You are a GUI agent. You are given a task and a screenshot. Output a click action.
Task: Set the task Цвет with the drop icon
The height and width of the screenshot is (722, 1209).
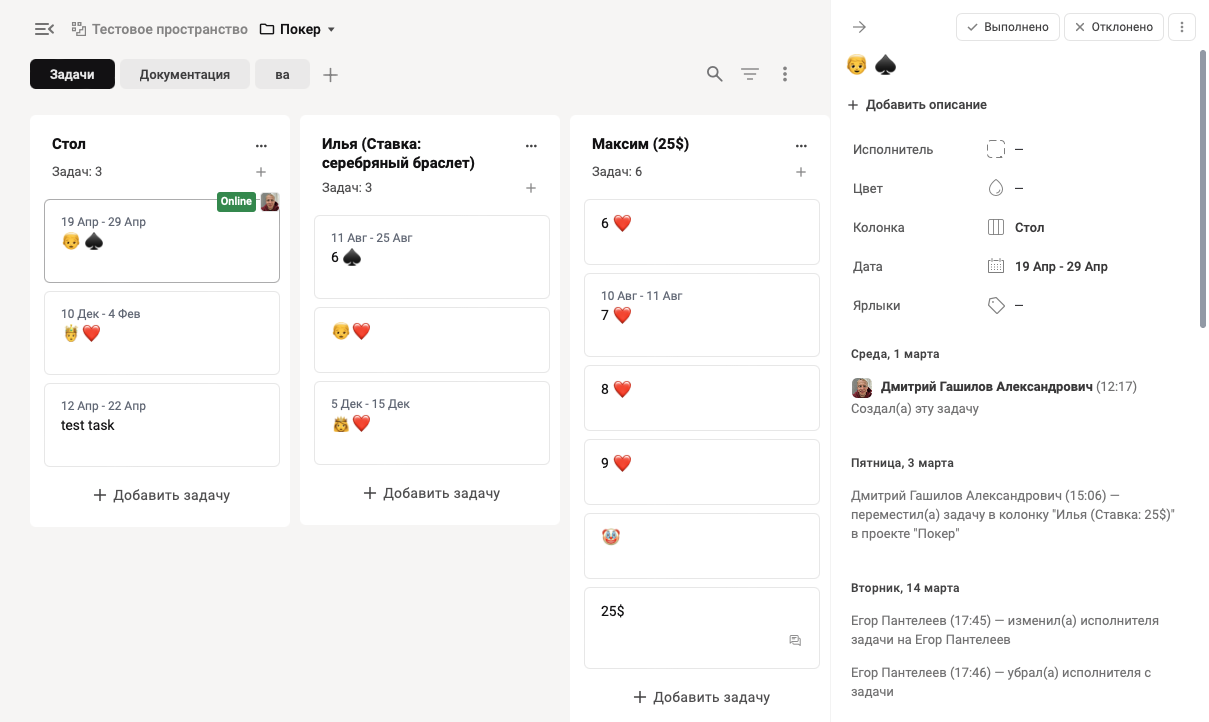(x=995, y=188)
